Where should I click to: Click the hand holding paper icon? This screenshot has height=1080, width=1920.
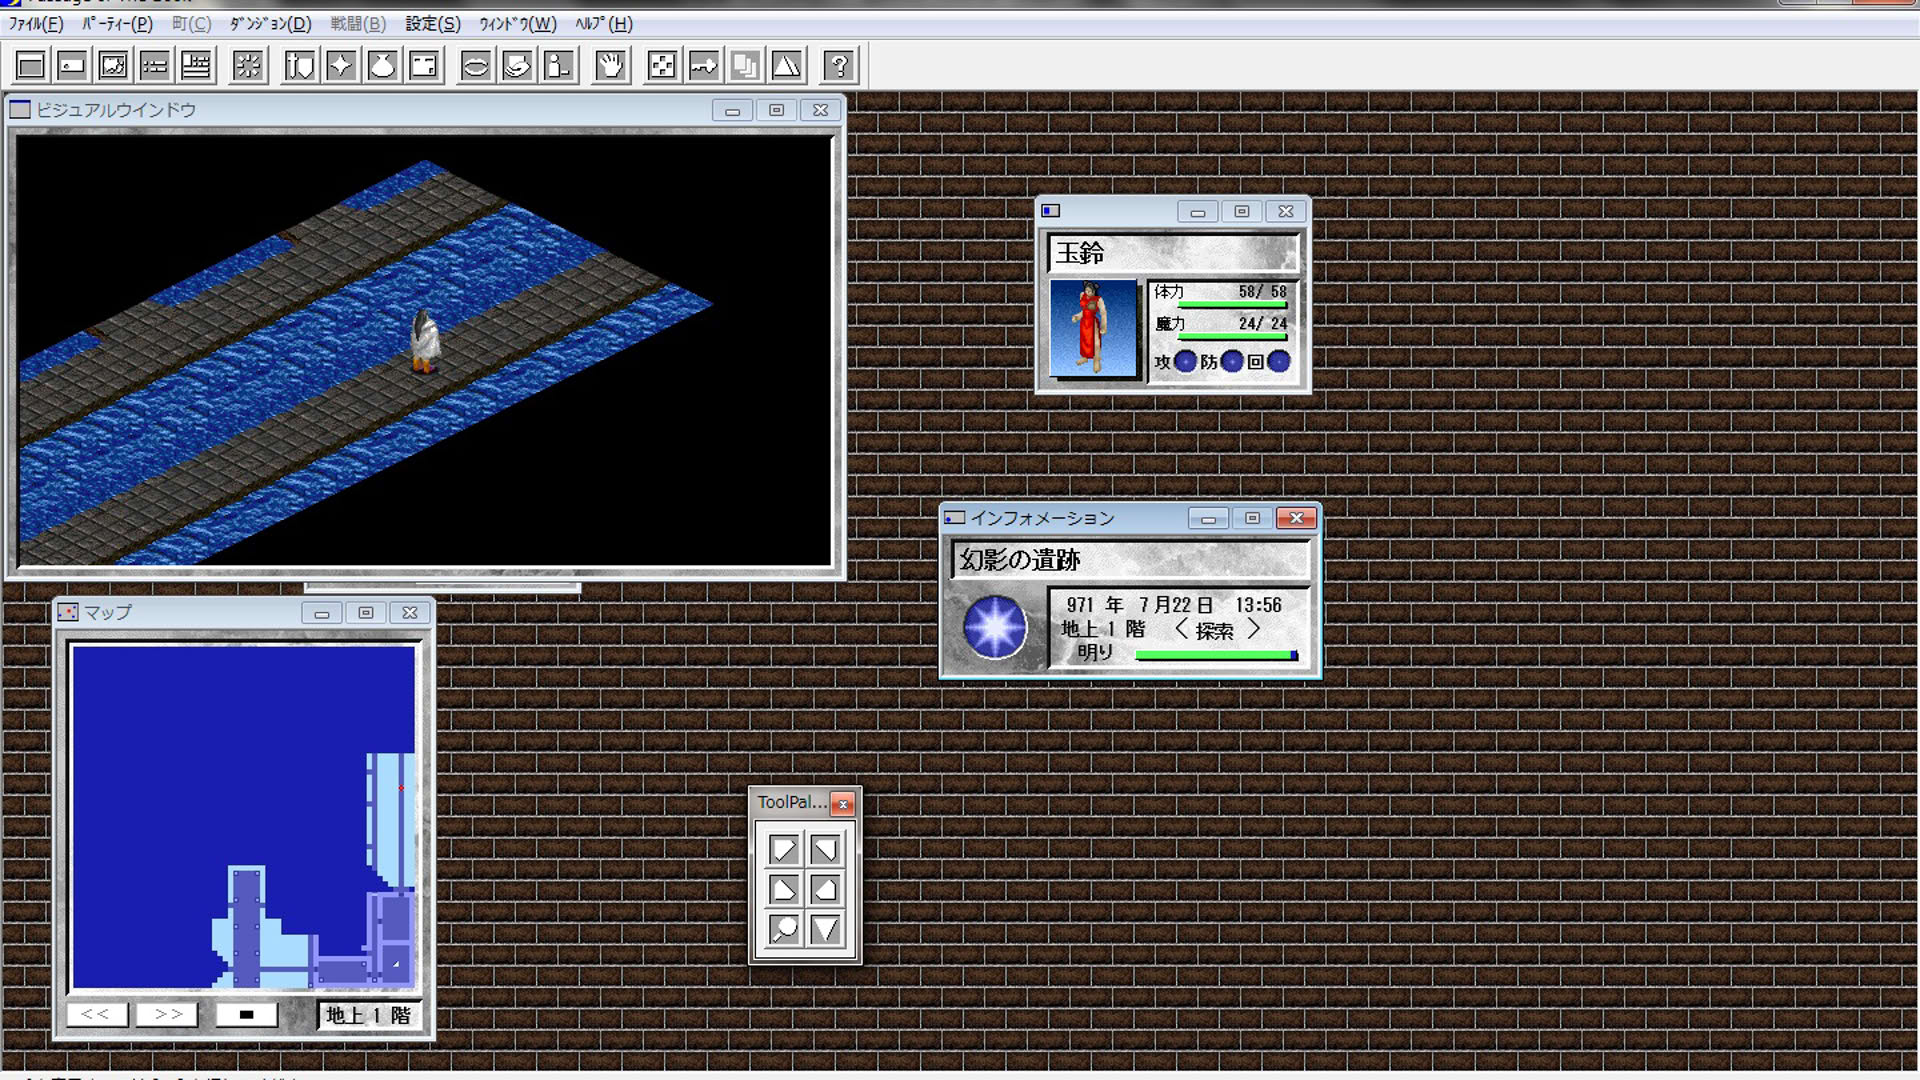point(517,66)
